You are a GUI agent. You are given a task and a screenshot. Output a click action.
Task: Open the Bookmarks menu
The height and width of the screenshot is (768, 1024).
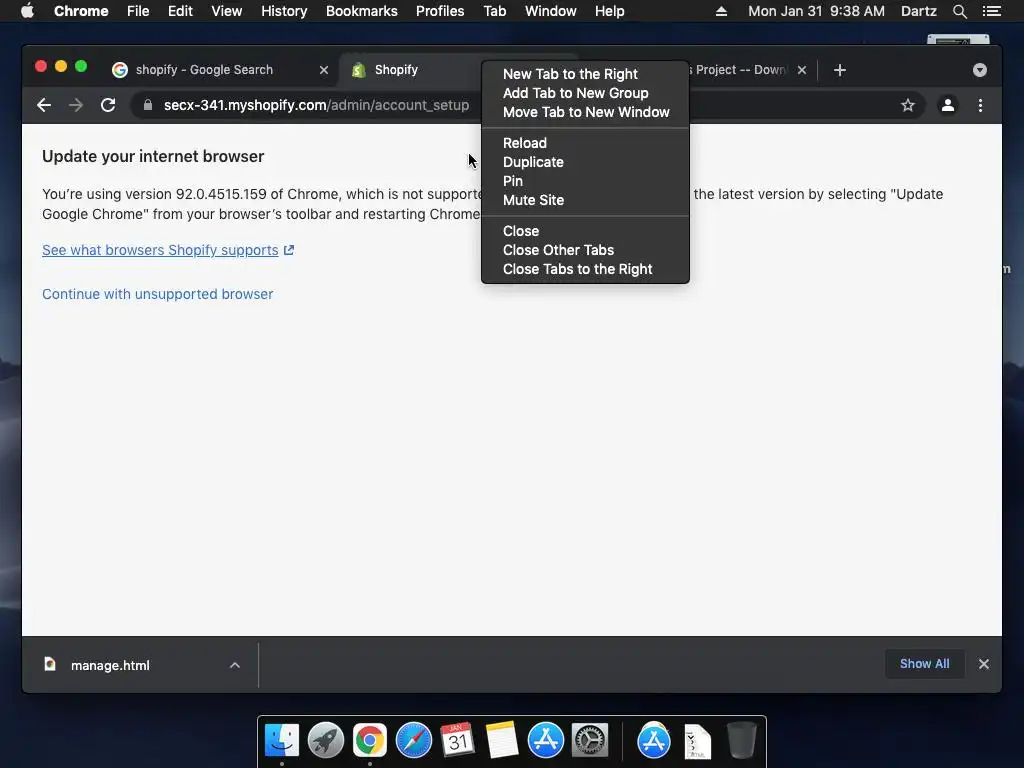pos(362,11)
